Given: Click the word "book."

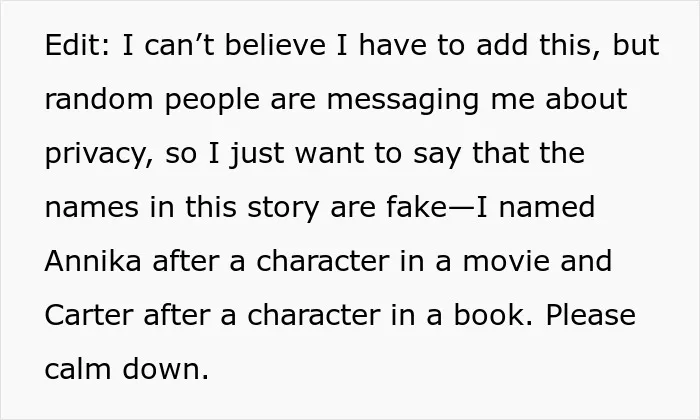Looking at the screenshot, I should click(493, 315).
